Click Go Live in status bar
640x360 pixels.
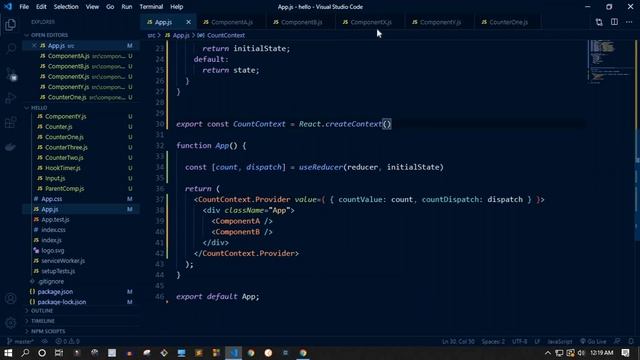[593, 341]
